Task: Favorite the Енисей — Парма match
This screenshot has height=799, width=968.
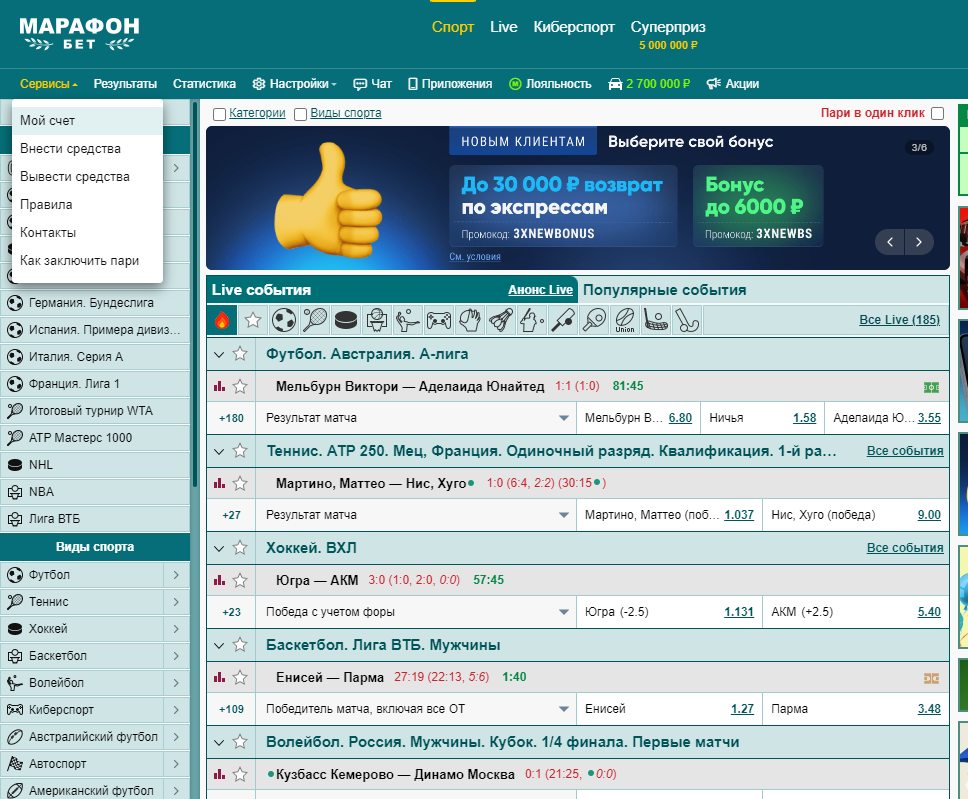Action: (x=240, y=677)
